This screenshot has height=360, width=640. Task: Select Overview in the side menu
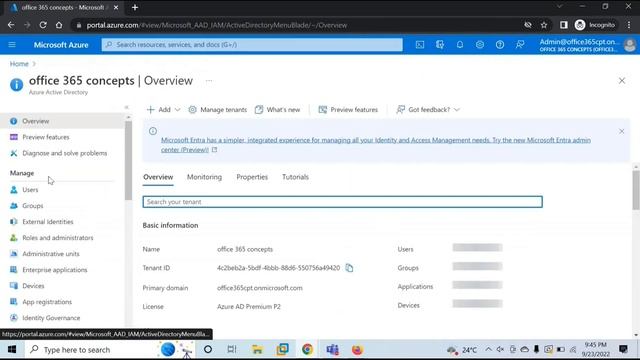36,121
